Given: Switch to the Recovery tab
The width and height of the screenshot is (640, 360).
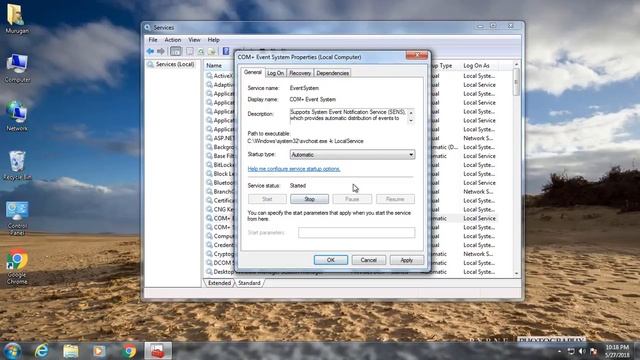Looking at the screenshot, I should pos(300,73).
